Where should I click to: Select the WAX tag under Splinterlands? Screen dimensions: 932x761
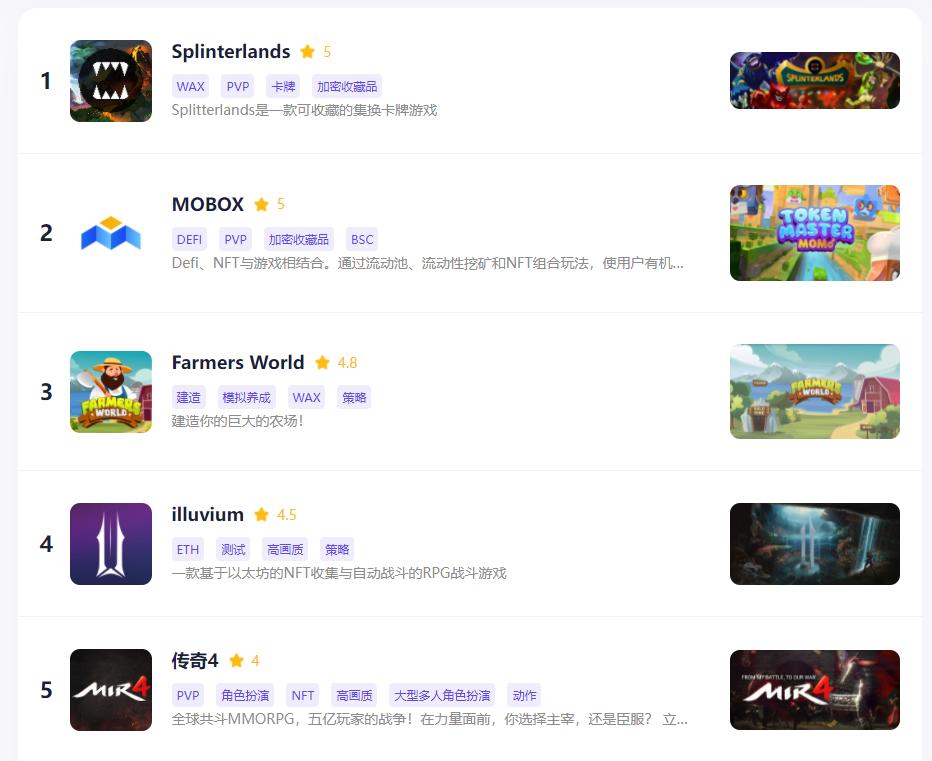pyautogui.click(x=190, y=87)
